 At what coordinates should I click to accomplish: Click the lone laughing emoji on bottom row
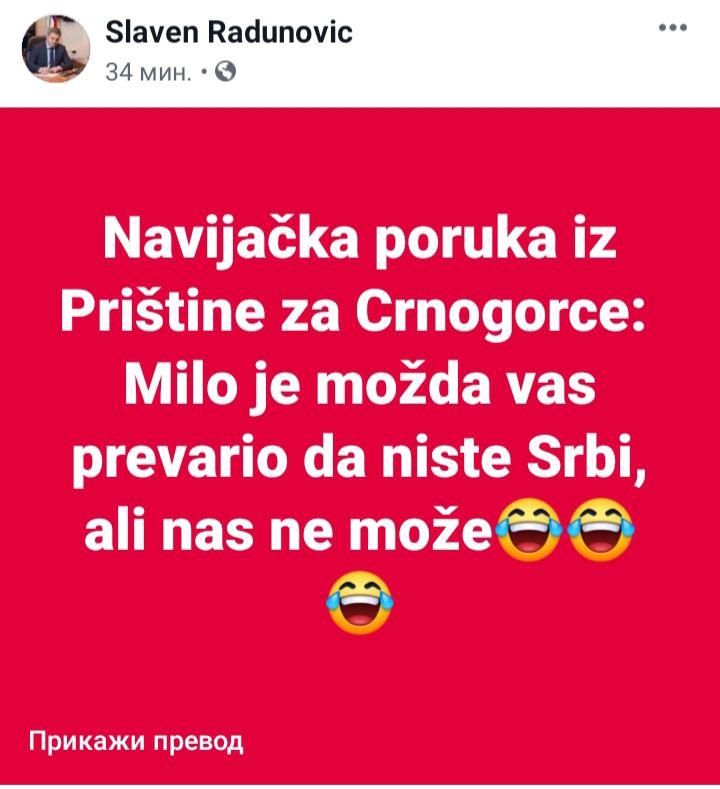coord(359,602)
